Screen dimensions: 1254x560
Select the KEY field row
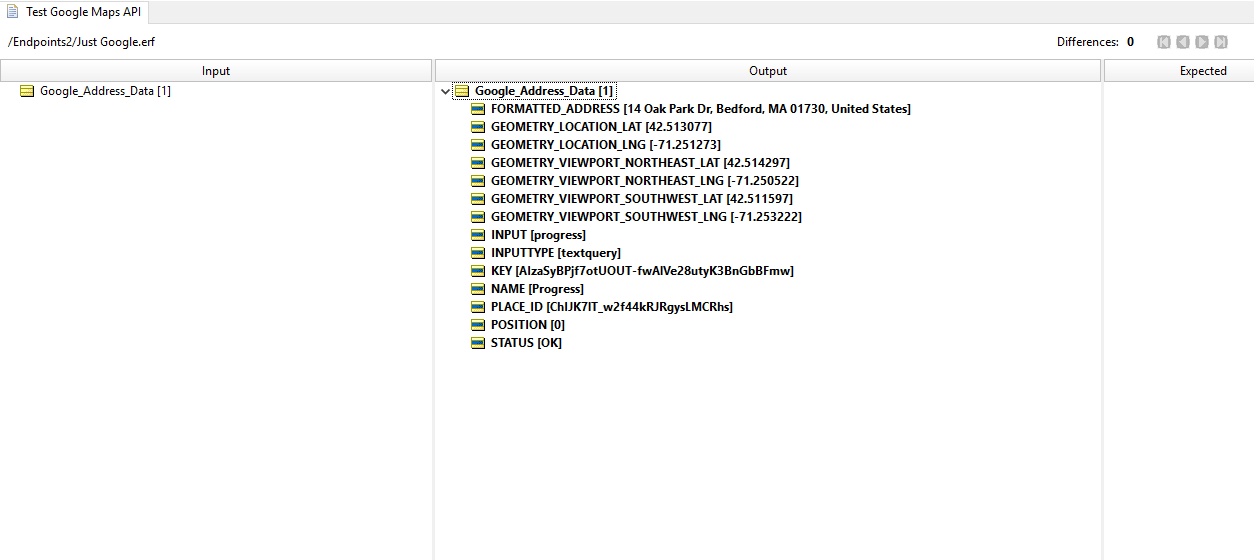[x=641, y=271]
